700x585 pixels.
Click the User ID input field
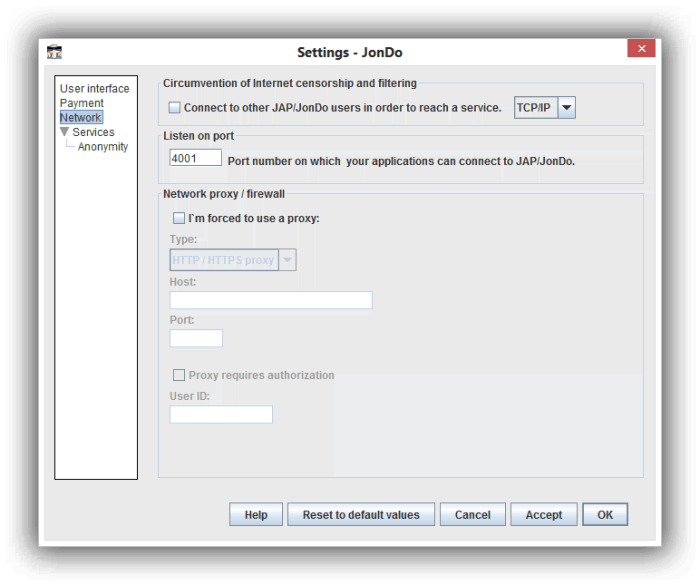221,414
